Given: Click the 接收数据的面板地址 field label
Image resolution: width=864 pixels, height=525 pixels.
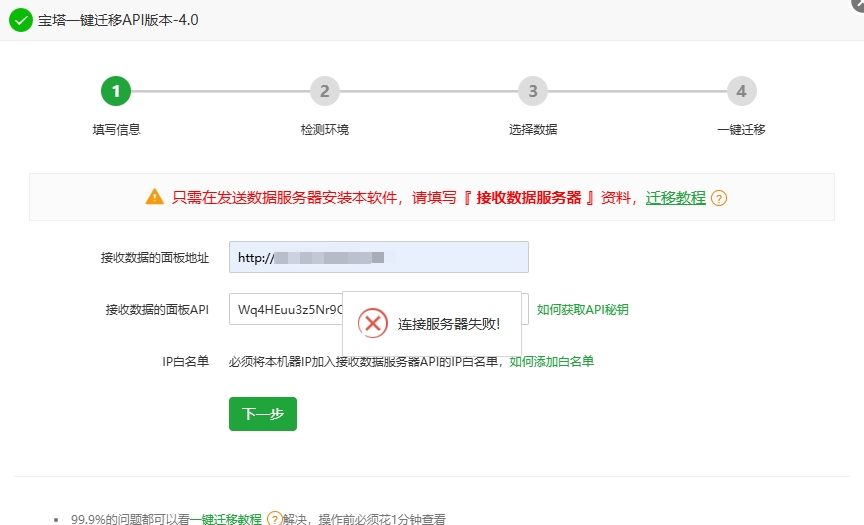Looking at the screenshot, I should coord(155,257).
